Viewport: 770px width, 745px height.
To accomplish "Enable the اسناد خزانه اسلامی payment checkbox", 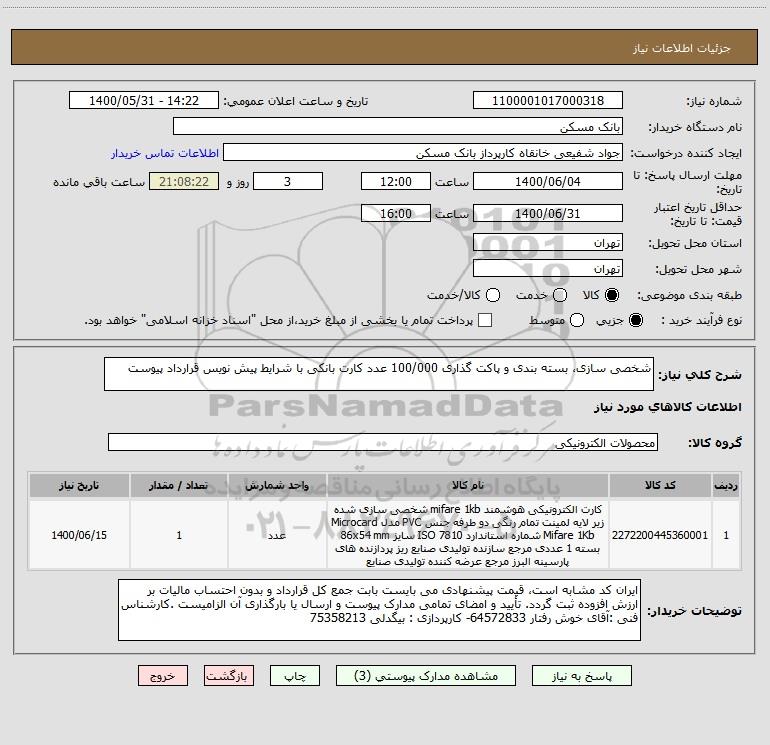I will pos(485,320).
